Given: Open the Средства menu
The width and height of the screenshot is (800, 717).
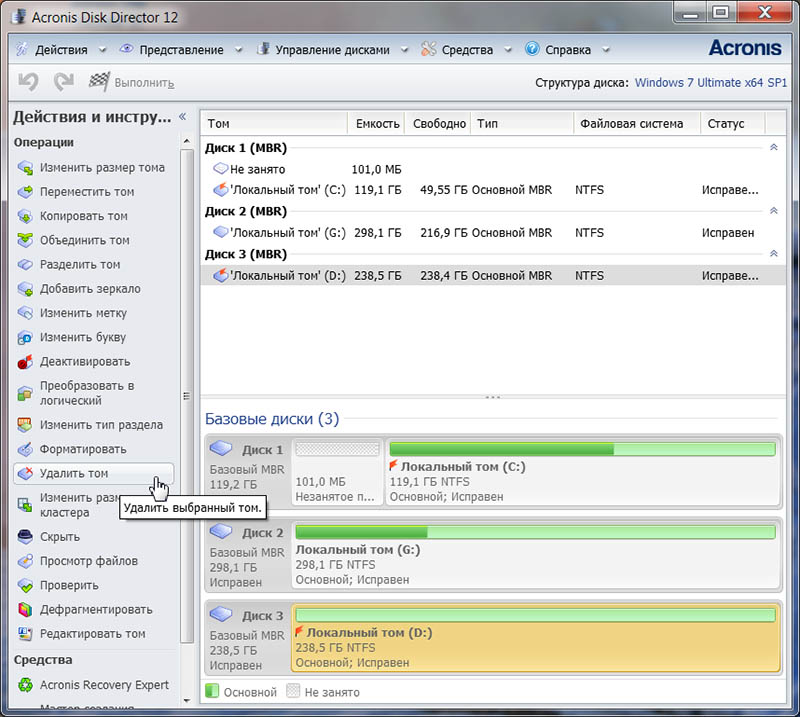Looking at the screenshot, I should 467,50.
